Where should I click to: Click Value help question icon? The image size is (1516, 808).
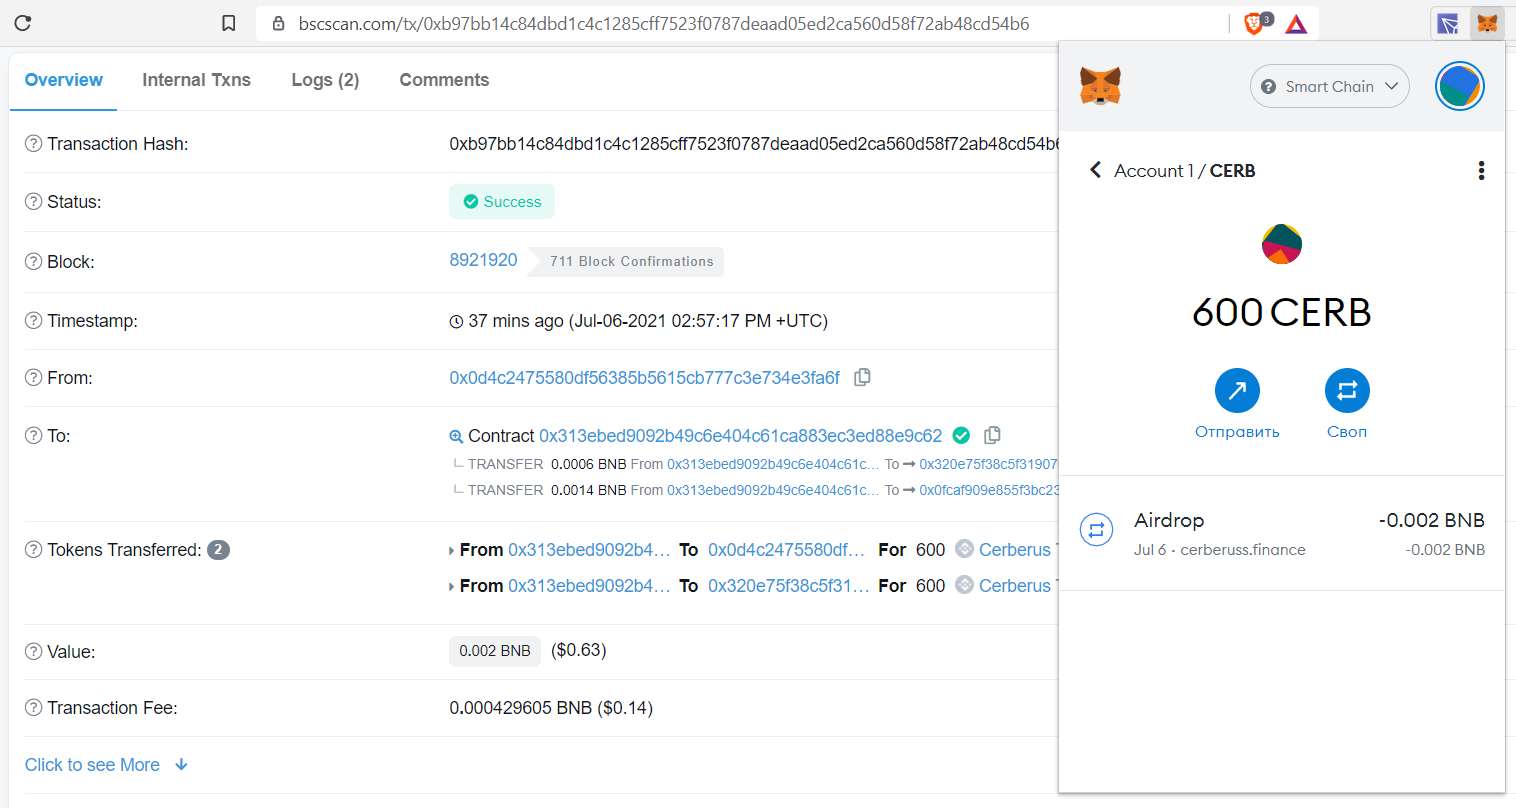tap(33, 652)
